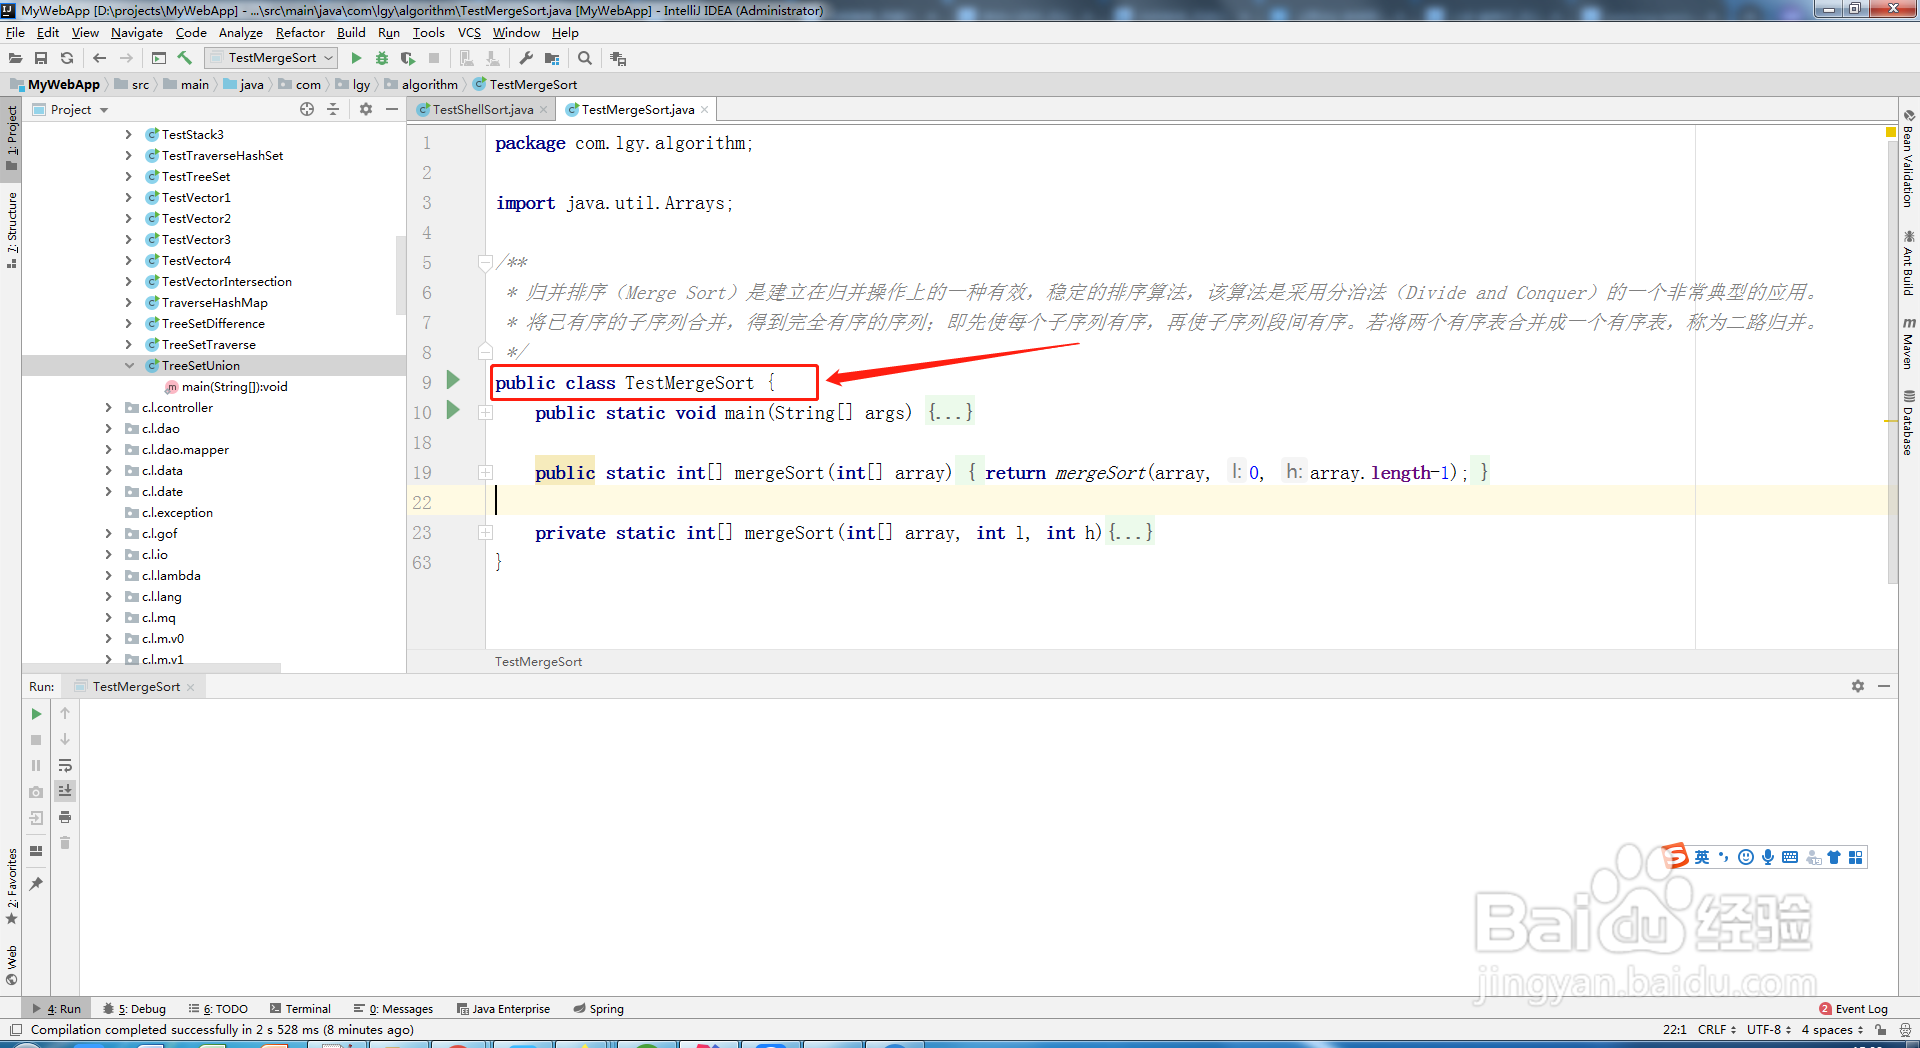Toggle soft-wrap in Run console
1920x1048 pixels.
click(65, 766)
